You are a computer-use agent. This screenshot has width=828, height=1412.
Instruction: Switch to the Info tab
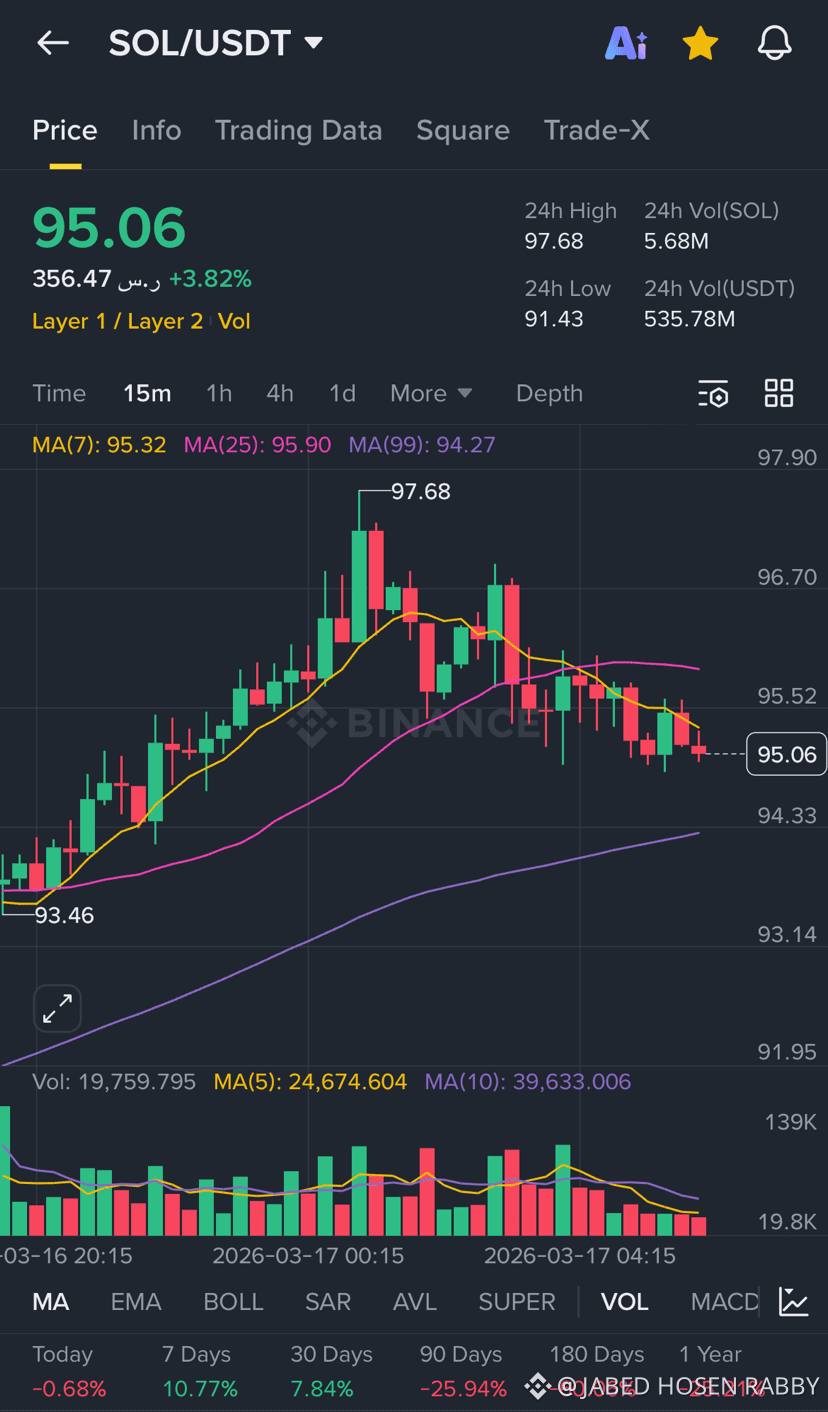click(x=157, y=130)
